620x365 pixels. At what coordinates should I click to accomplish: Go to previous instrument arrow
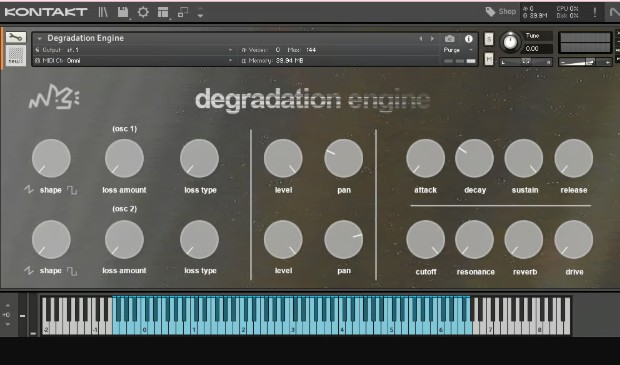tap(420, 39)
